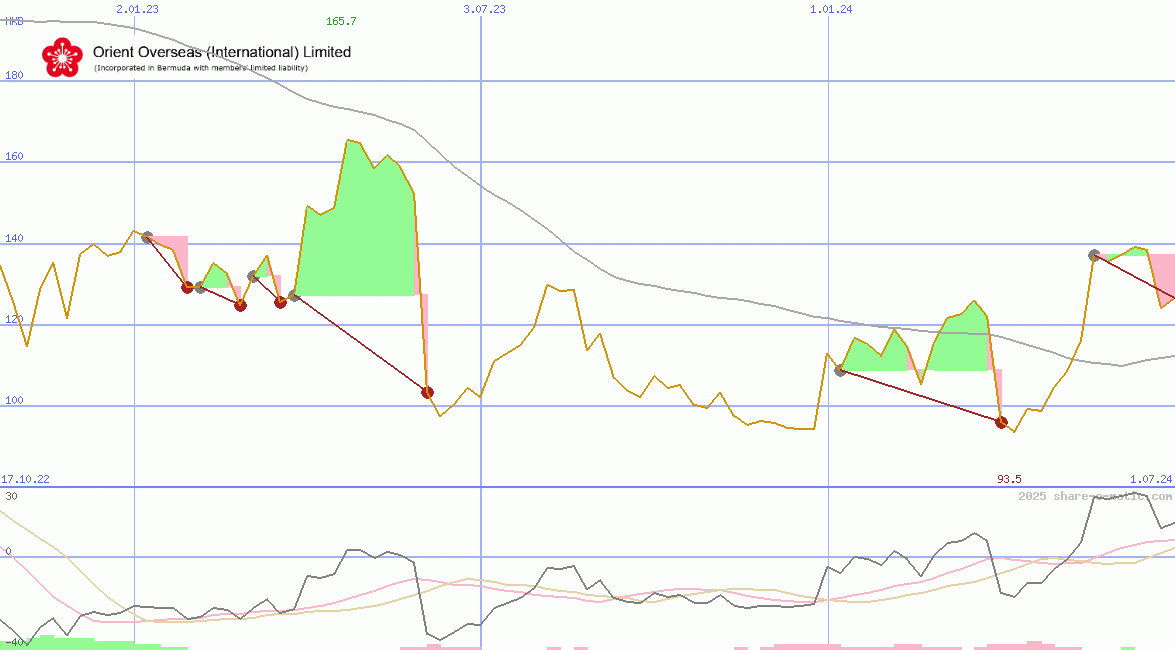The height and width of the screenshot is (650, 1175).
Task: Click the 180 price axis label
Action: tap(14, 75)
